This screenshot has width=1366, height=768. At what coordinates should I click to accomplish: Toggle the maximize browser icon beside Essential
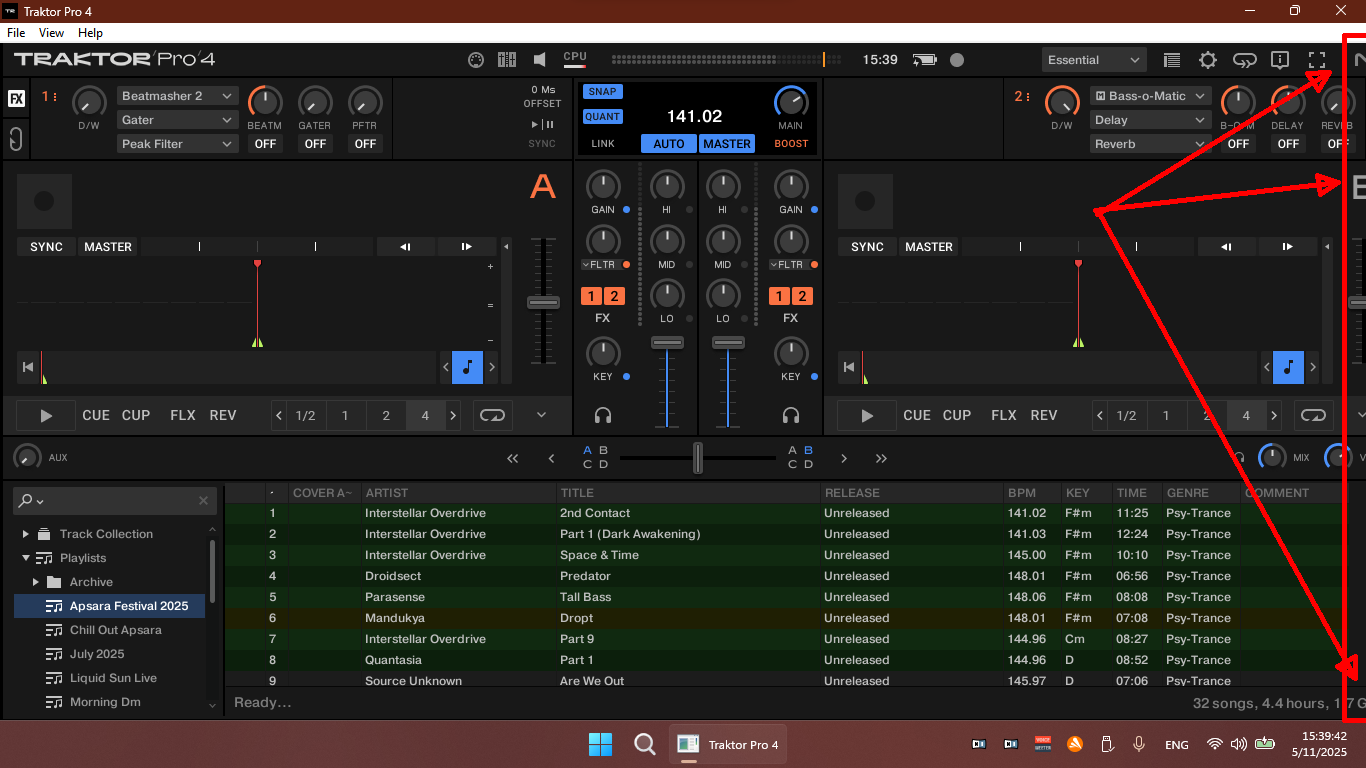coord(1172,60)
